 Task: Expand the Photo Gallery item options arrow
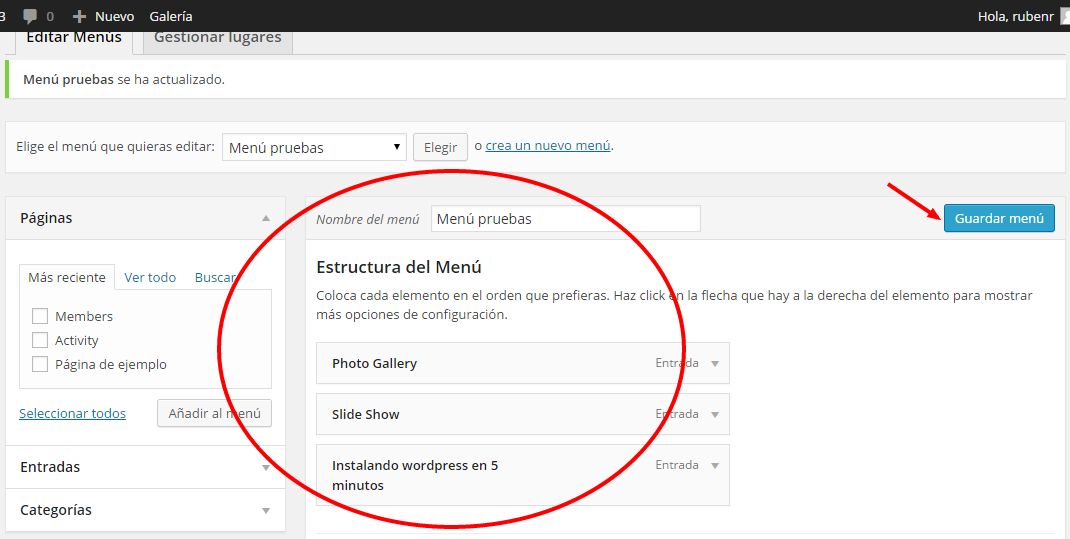[x=715, y=364]
